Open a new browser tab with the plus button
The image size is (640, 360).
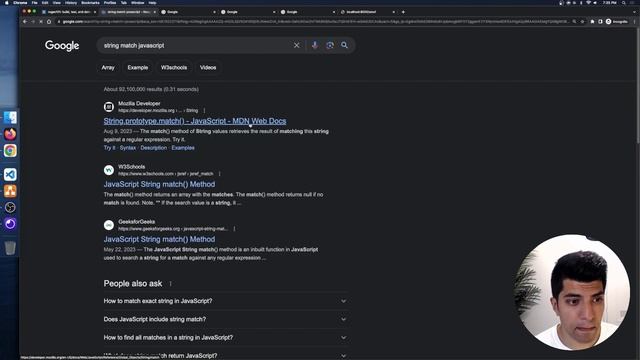pos(403,12)
